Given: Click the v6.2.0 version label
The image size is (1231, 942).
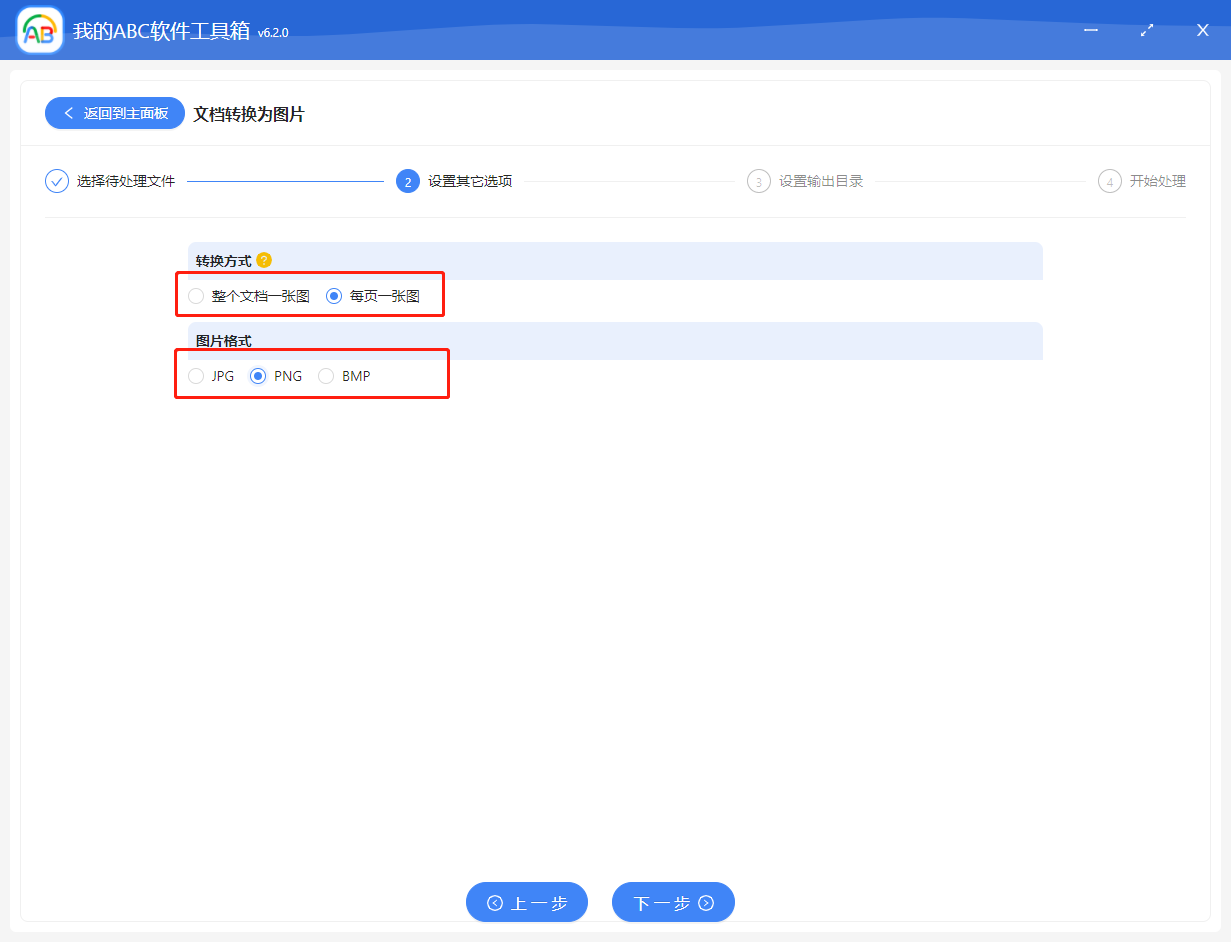Looking at the screenshot, I should pos(273,33).
